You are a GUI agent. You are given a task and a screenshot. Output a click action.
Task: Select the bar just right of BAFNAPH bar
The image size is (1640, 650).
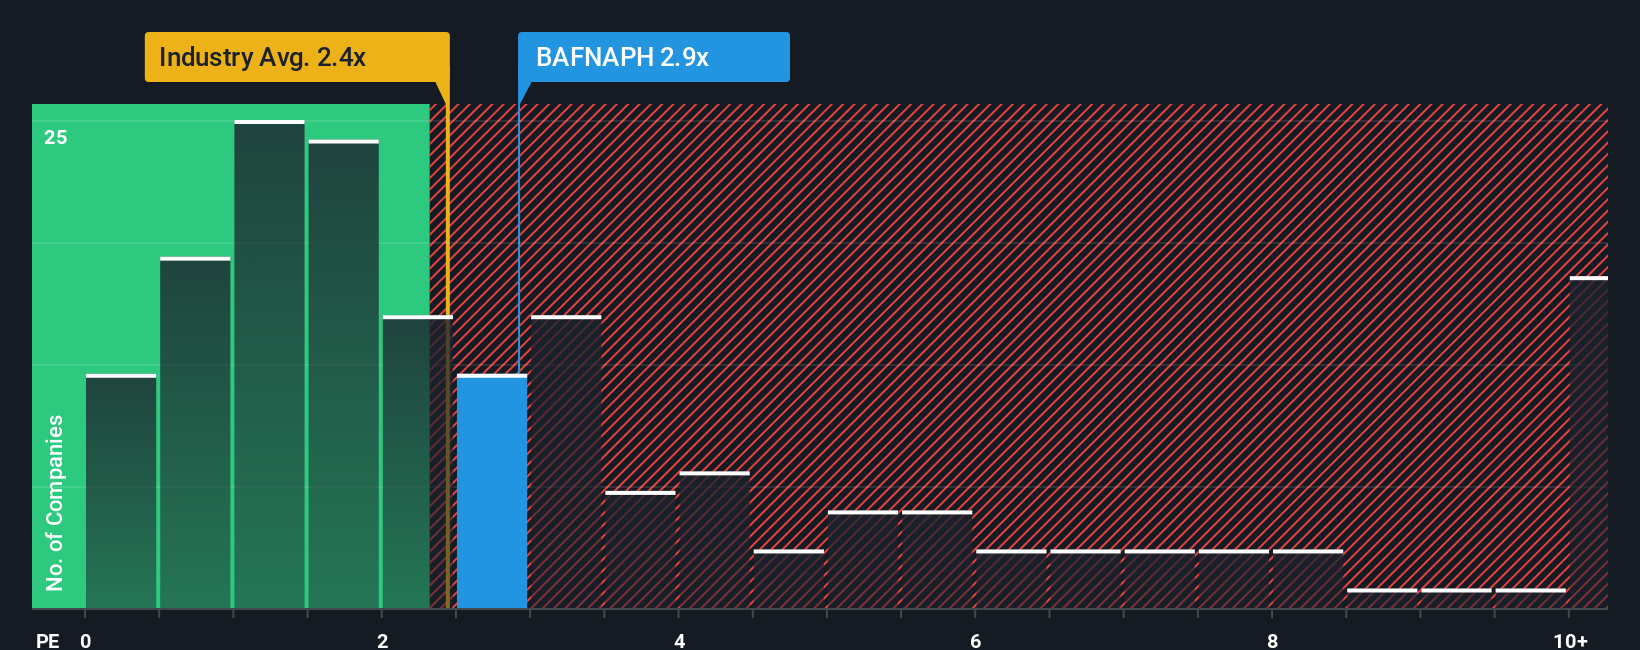coord(566,462)
